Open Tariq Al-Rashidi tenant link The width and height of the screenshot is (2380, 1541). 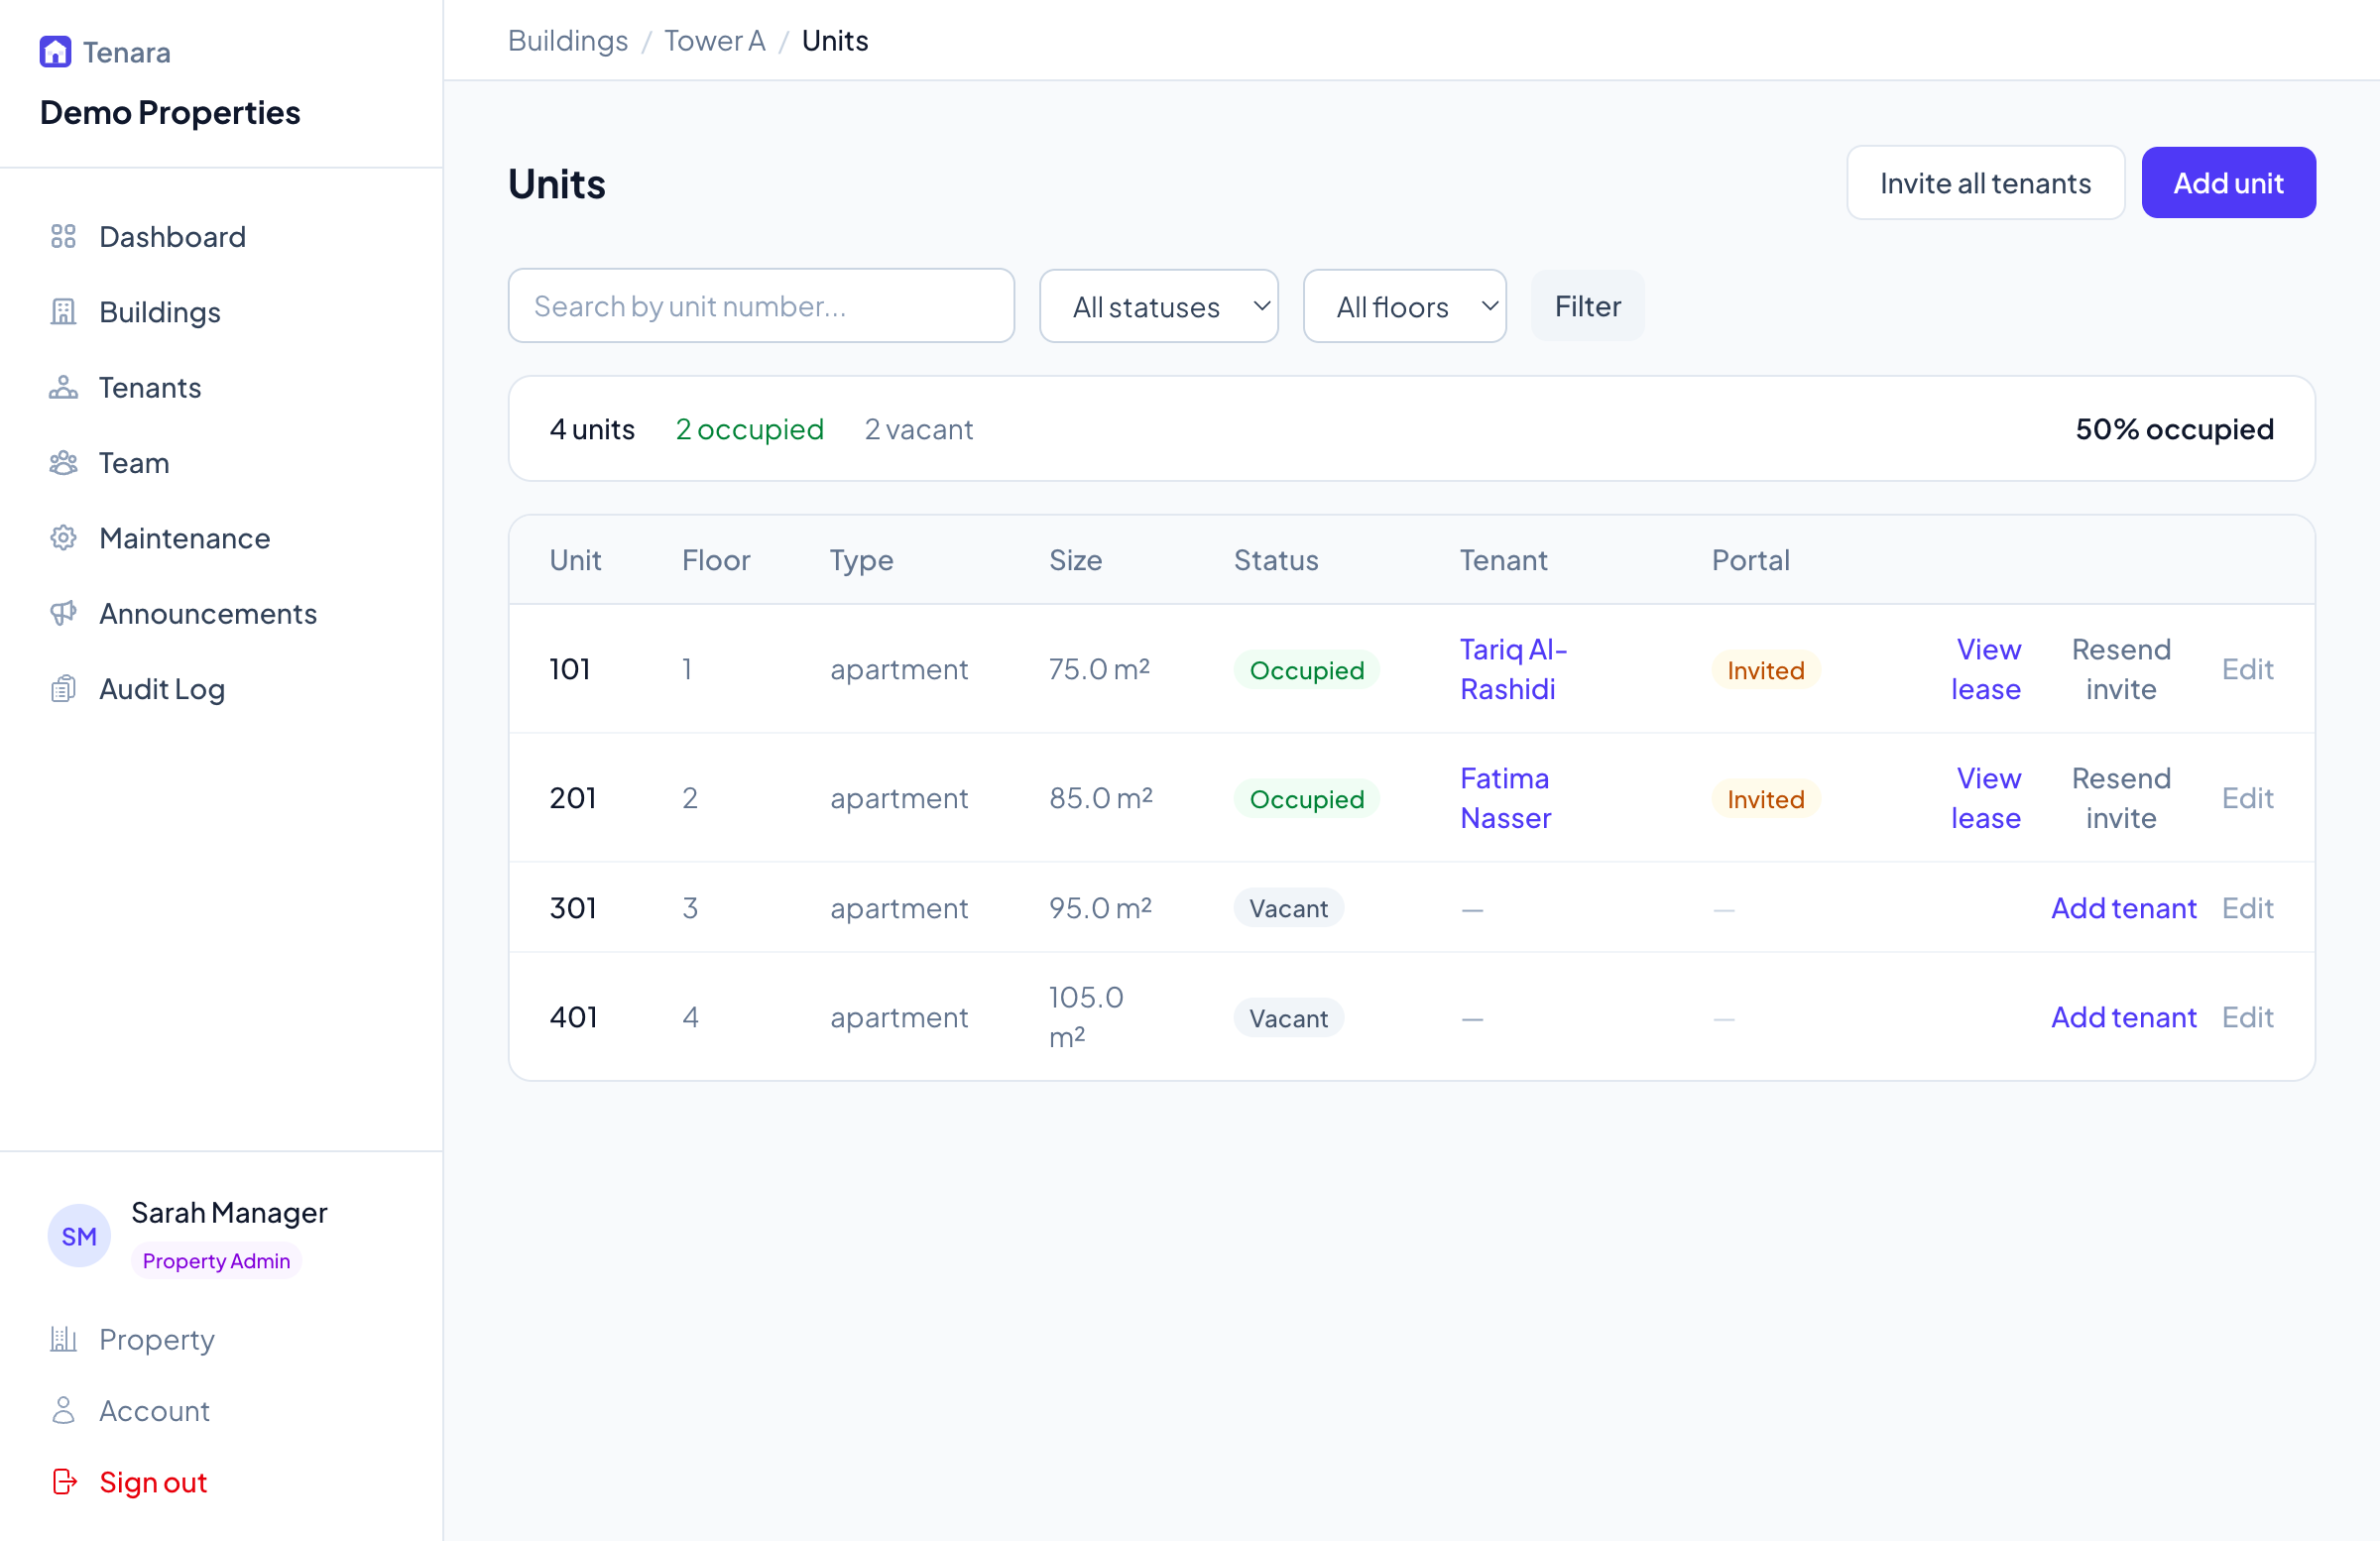point(1511,669)
